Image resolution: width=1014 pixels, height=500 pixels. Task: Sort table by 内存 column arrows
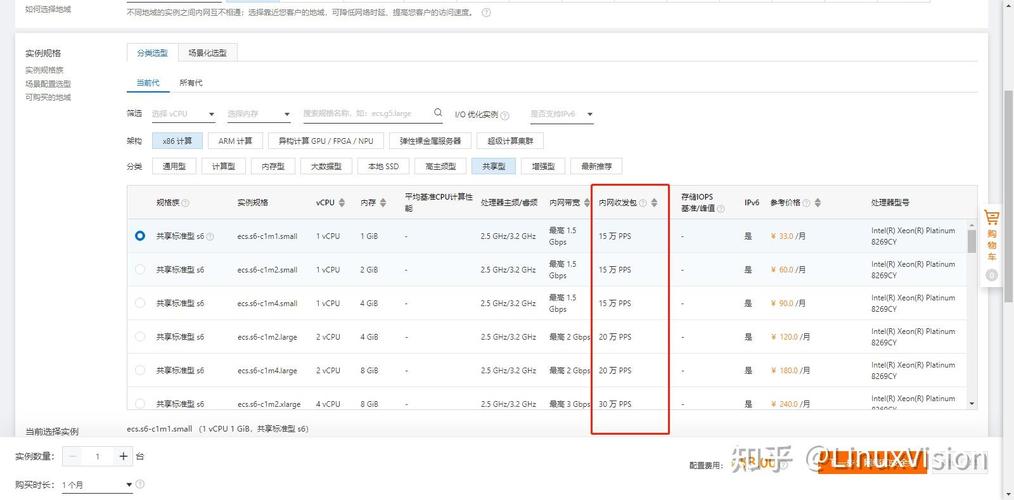[x=384, y=202]
